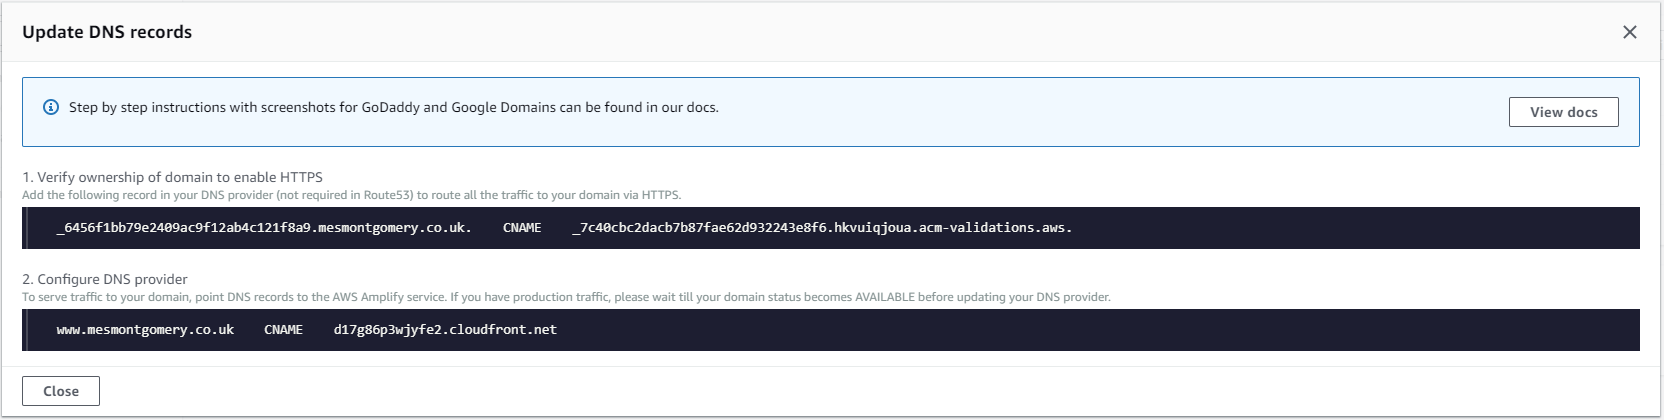Click empty space in the cloudfront record code block
Screen dimensions: 1664x420
coord(1100,330)
